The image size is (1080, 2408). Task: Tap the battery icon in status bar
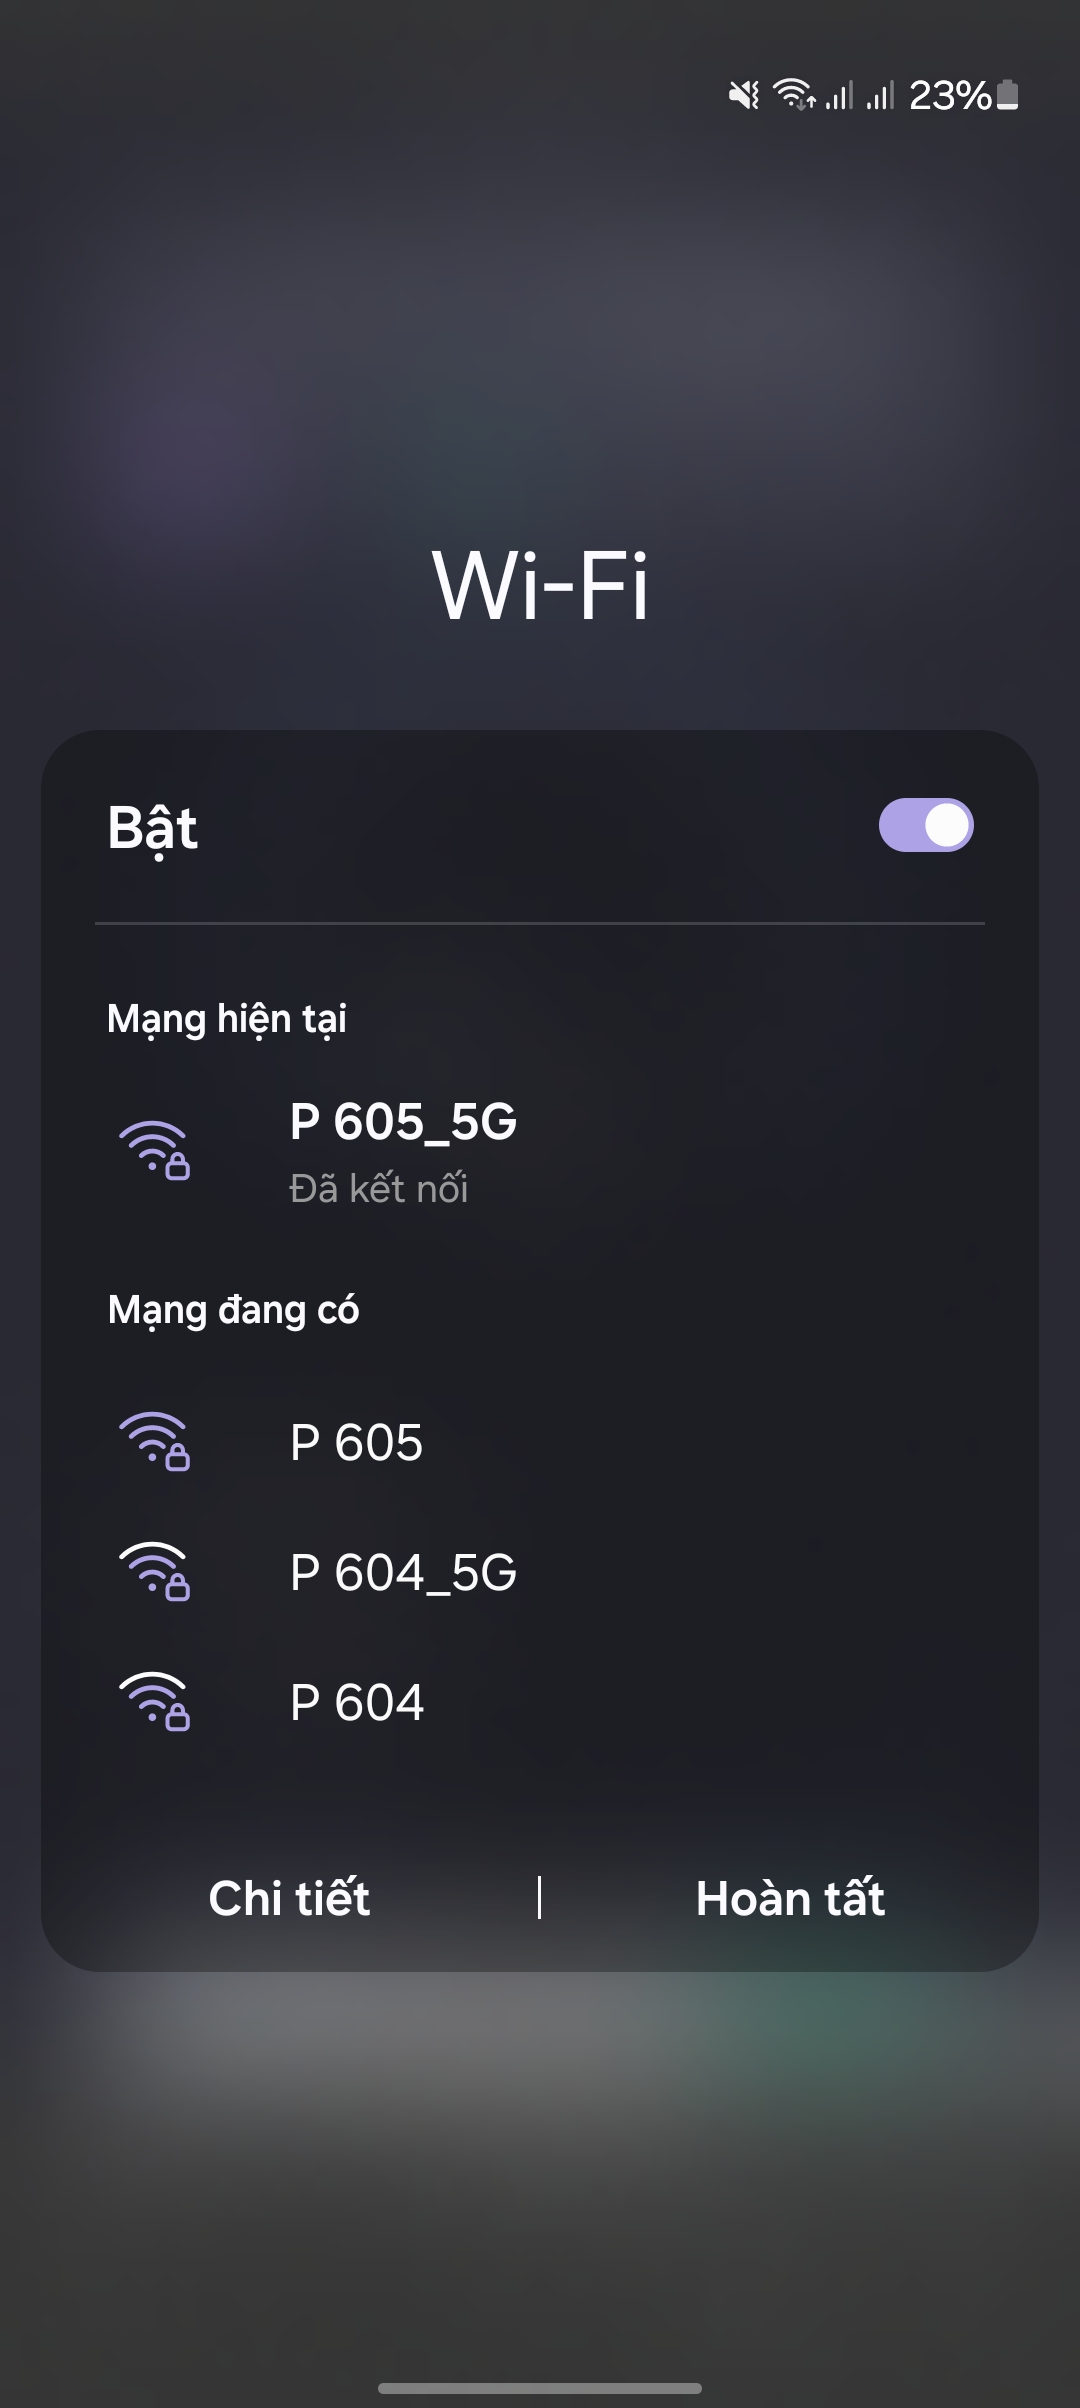click(1008, 95)
